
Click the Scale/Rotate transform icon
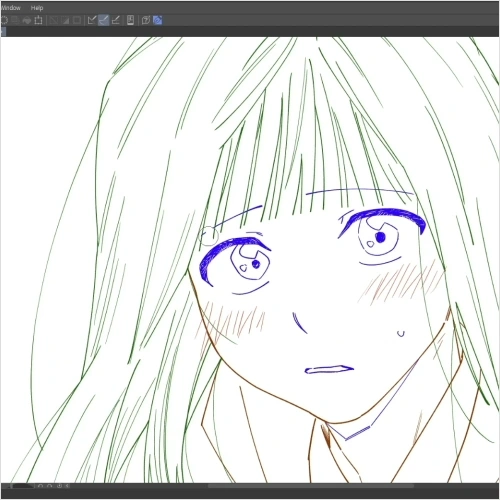pos(38,20)
